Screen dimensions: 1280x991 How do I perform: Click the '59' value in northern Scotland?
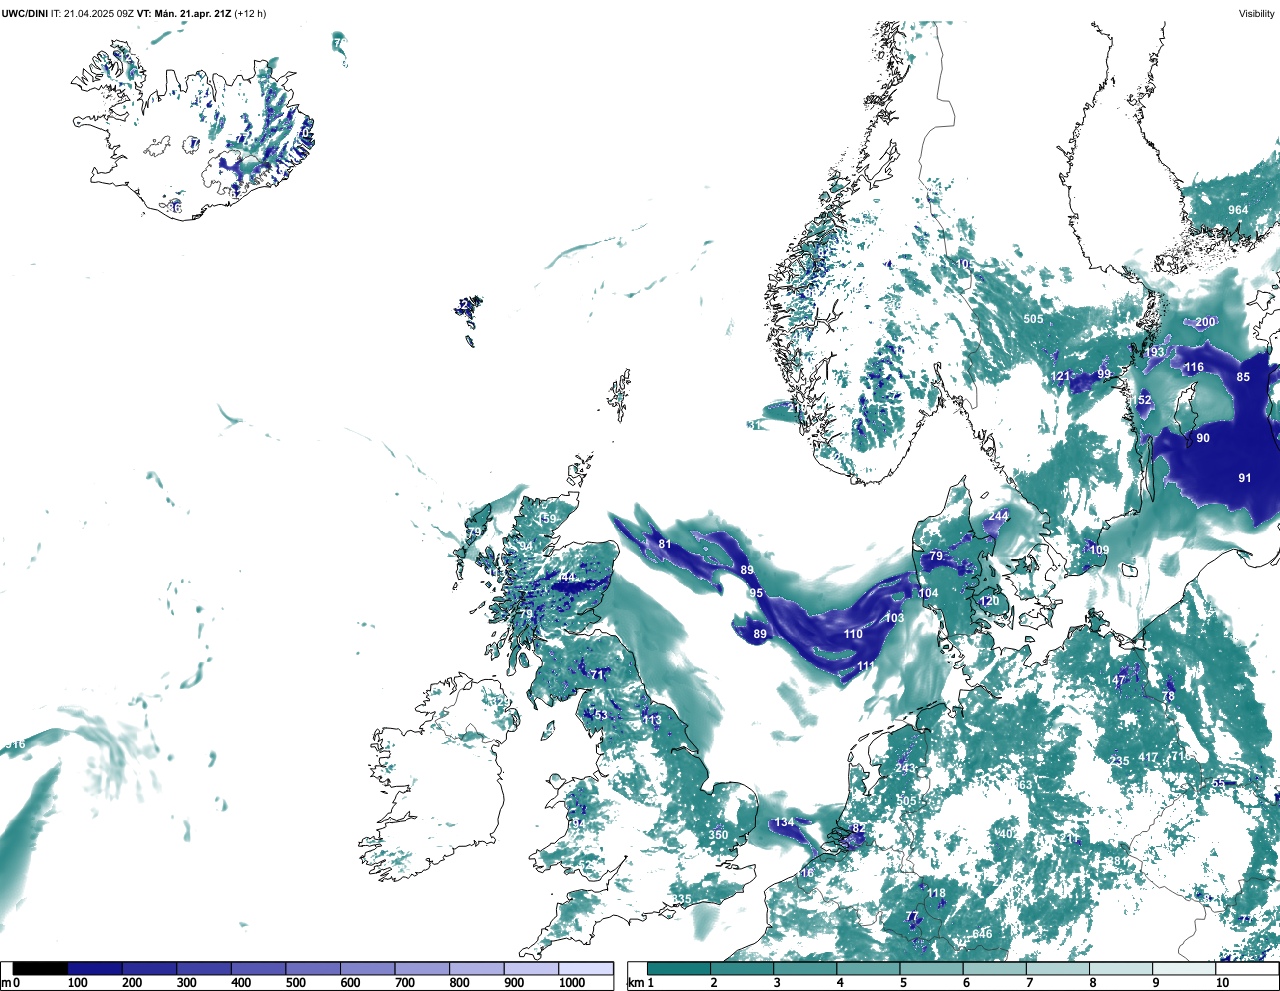coord(549,519)
